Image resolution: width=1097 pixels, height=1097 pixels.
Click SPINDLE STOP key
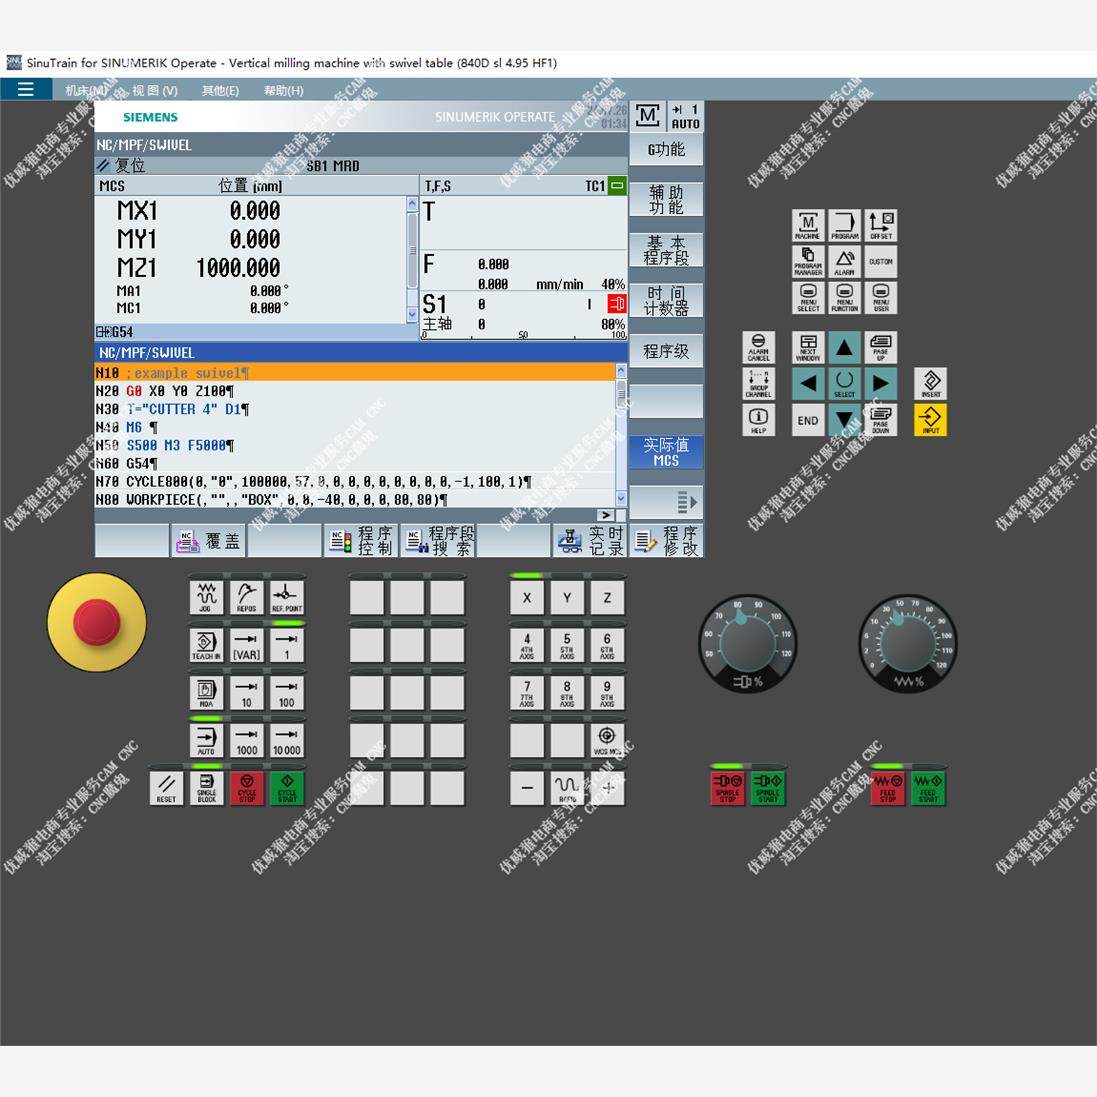(x=728, y=788)
